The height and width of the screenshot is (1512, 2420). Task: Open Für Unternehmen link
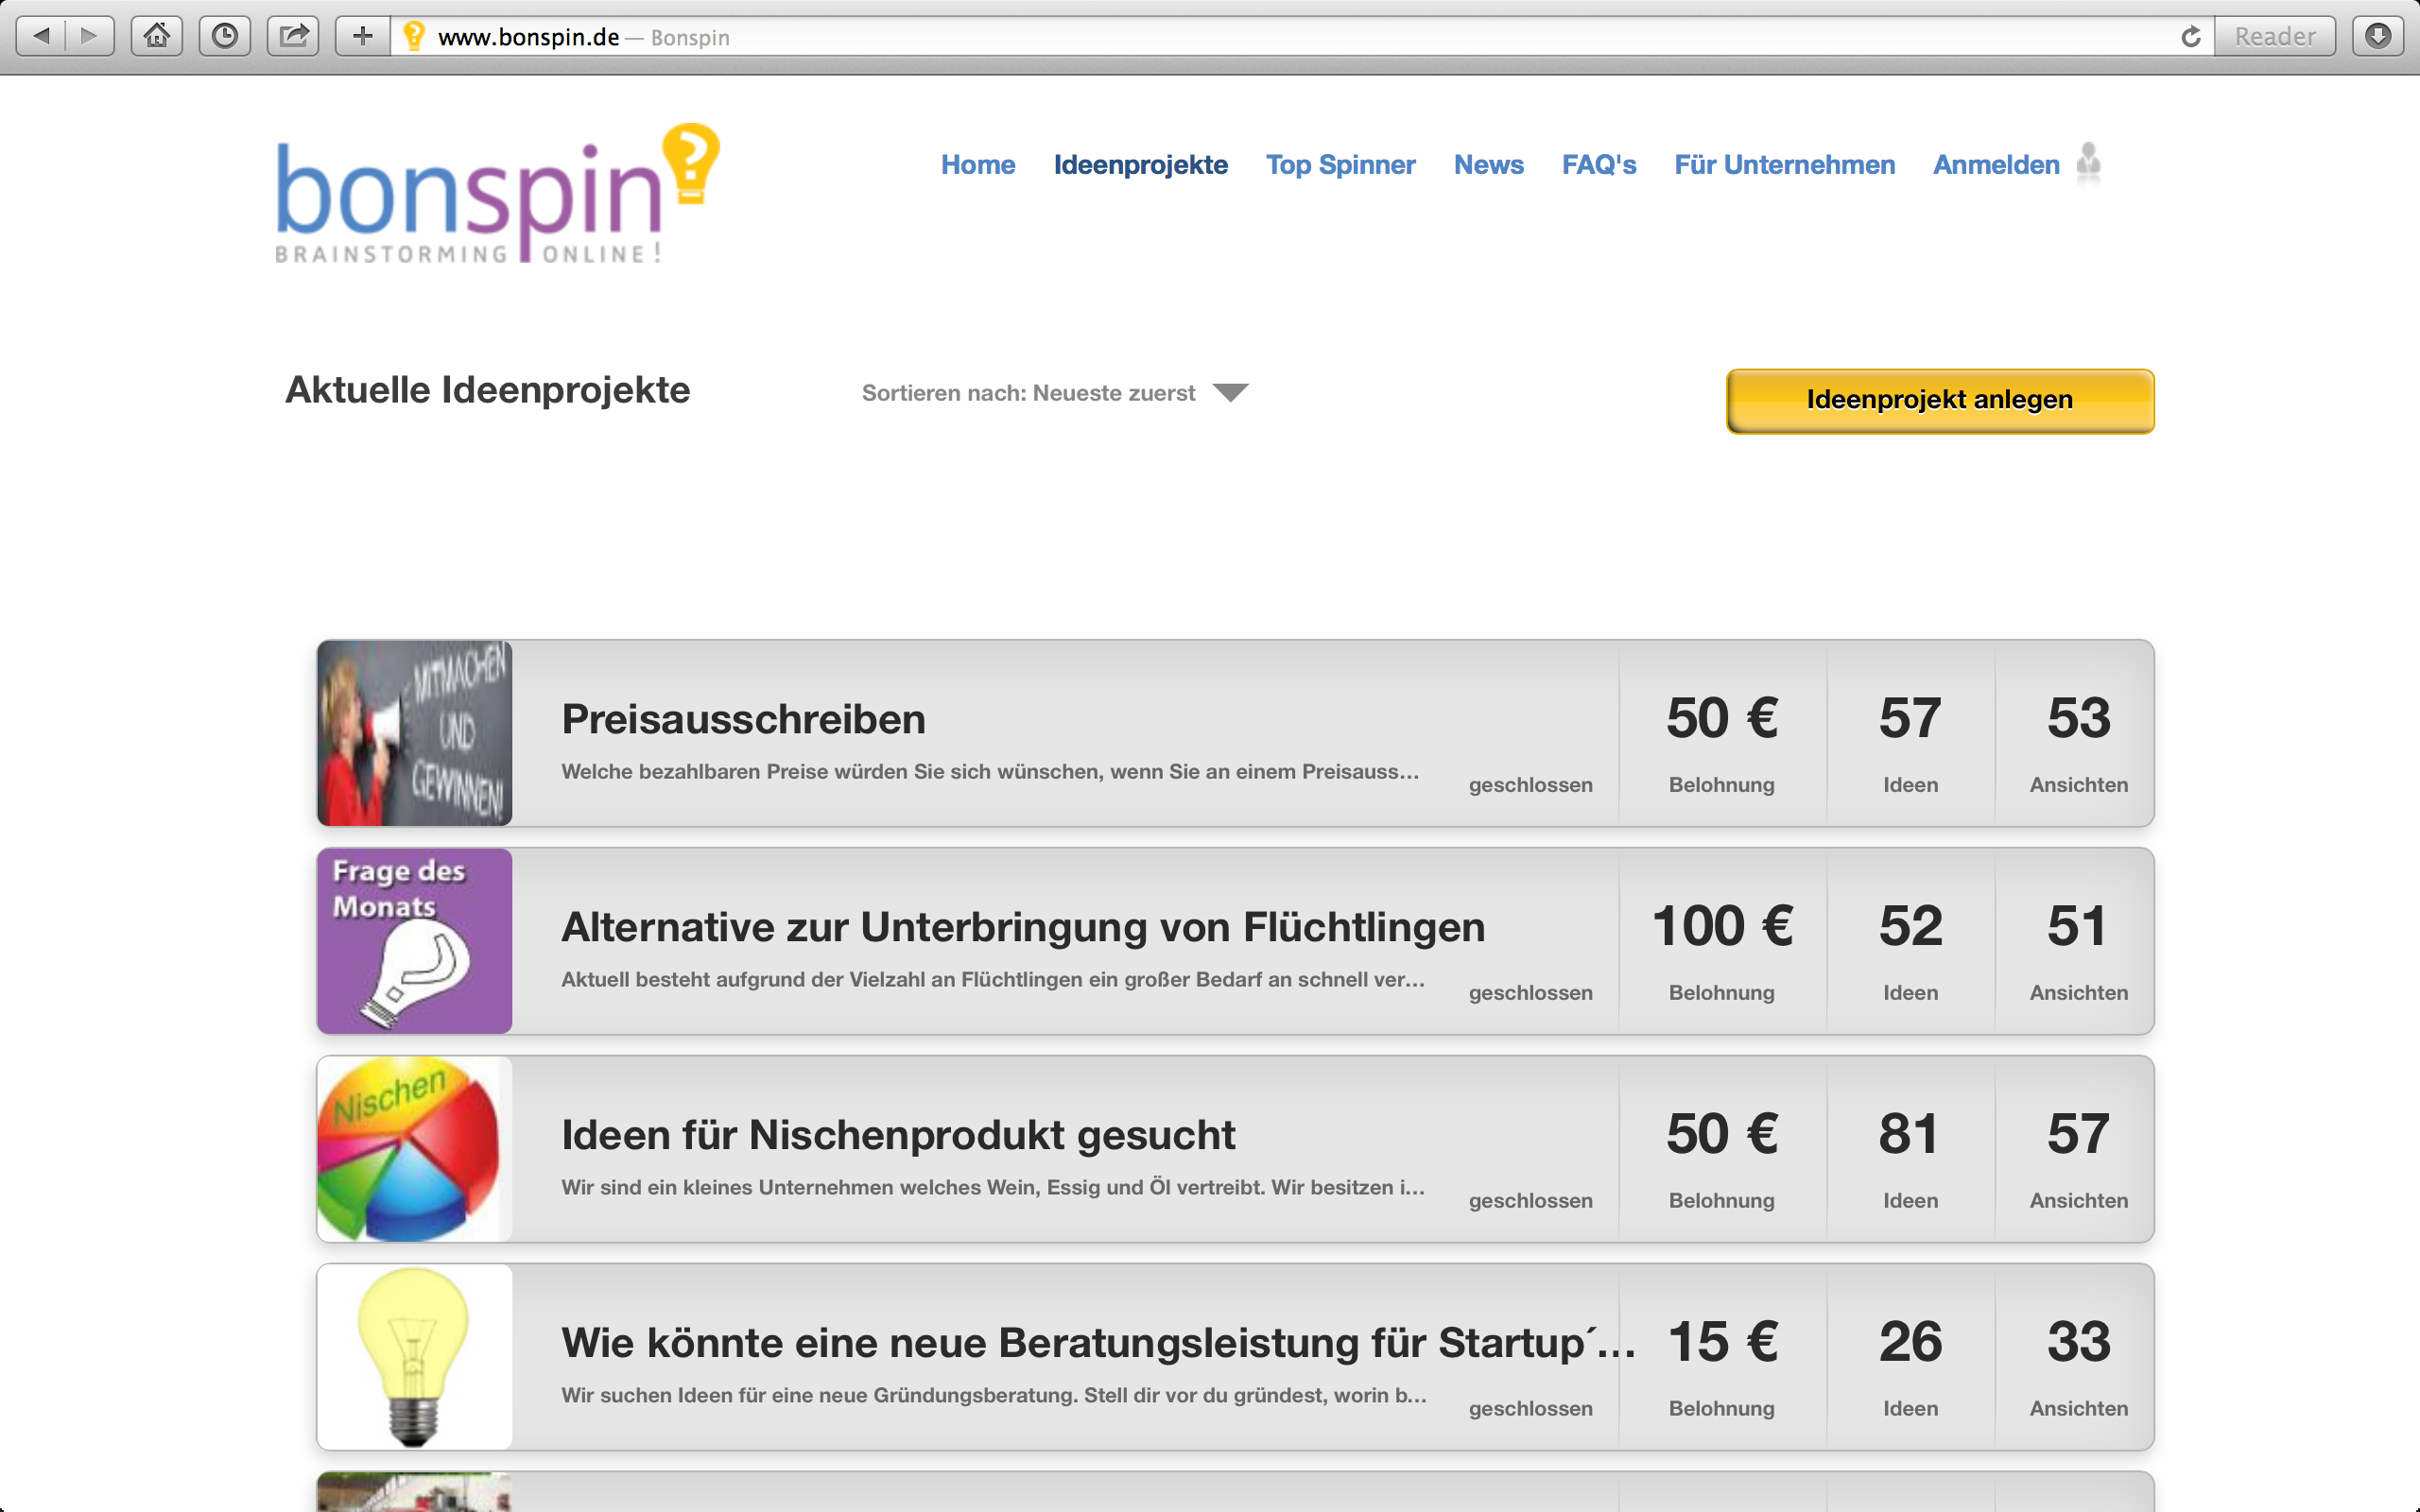pyautogui.click(x=1784, y=165)
